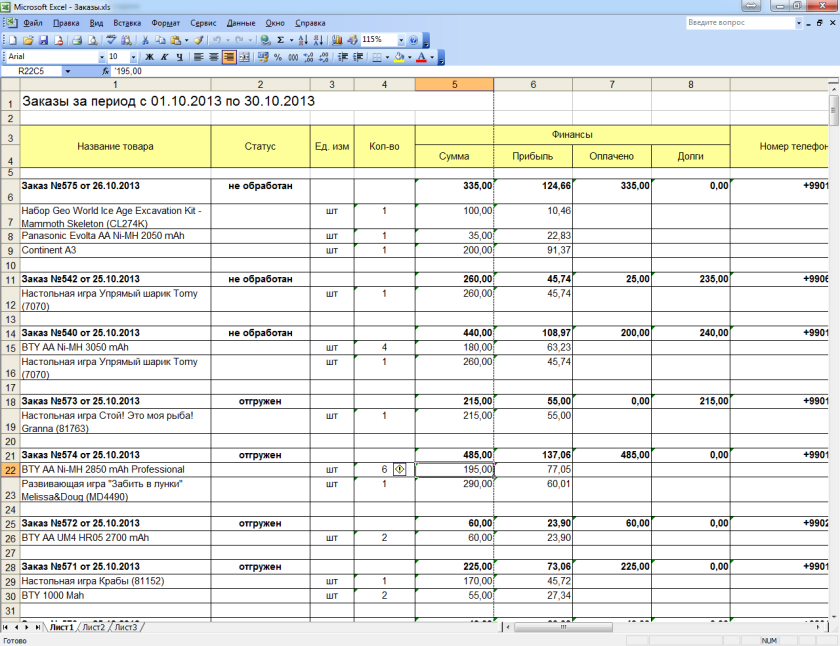This screenshot has height=646, width=840.
Task: Toggle italic formatting (К button)
Action: click(x=163, y=57)
